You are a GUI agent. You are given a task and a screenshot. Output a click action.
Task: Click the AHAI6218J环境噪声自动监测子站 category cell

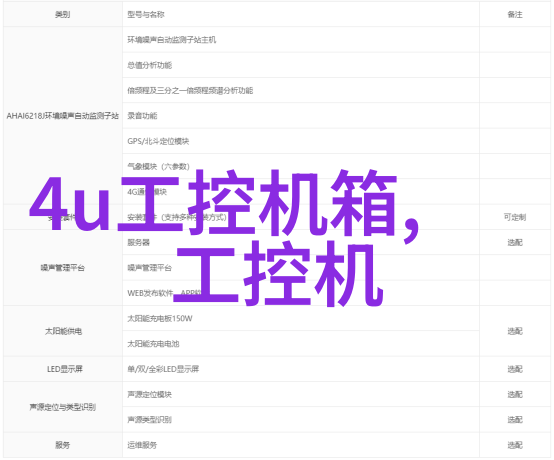pyautogui.click(x=63, y=116)
